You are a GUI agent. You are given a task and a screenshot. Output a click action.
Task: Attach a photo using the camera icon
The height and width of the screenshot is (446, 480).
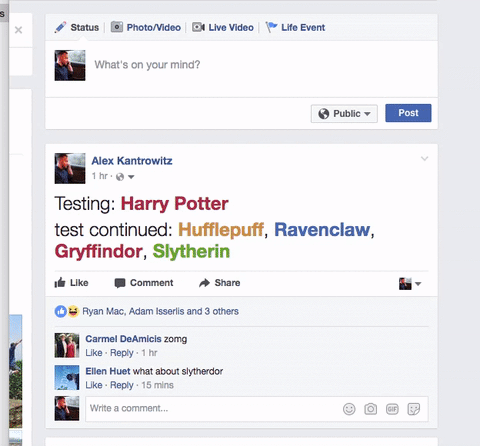pyautogui.click(x=370, y=409)
